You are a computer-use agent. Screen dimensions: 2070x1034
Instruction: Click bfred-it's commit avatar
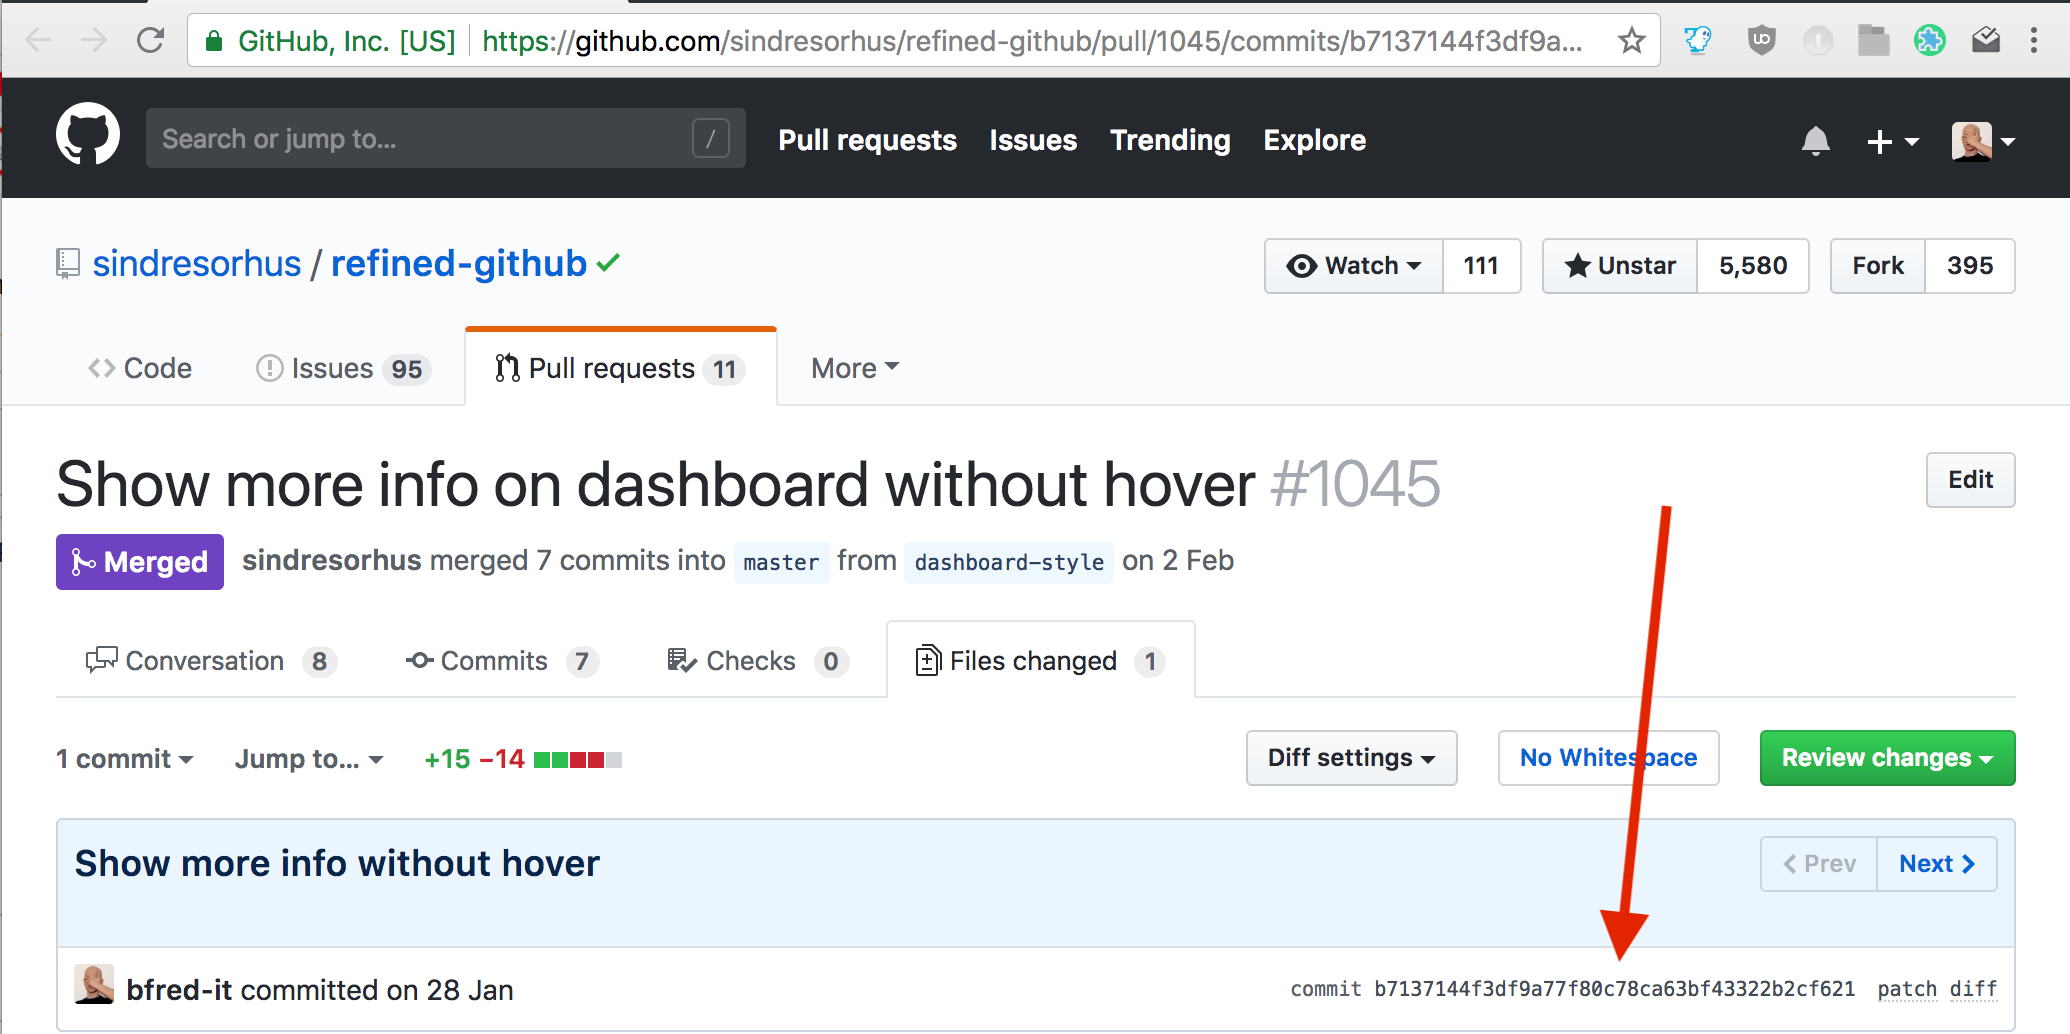[94, 985]
